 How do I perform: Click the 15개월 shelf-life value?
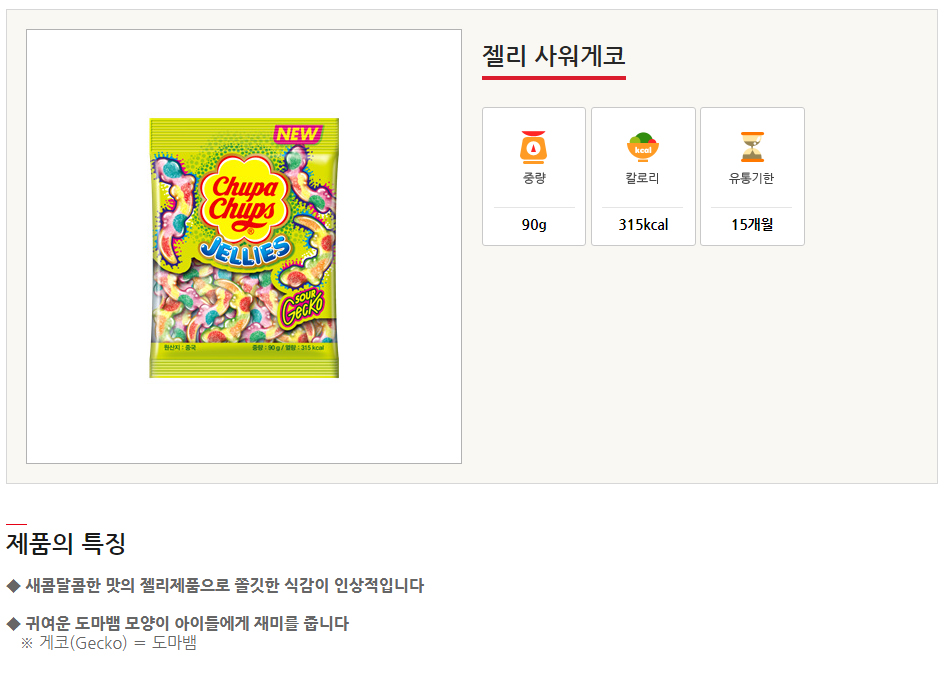point(752,225)
